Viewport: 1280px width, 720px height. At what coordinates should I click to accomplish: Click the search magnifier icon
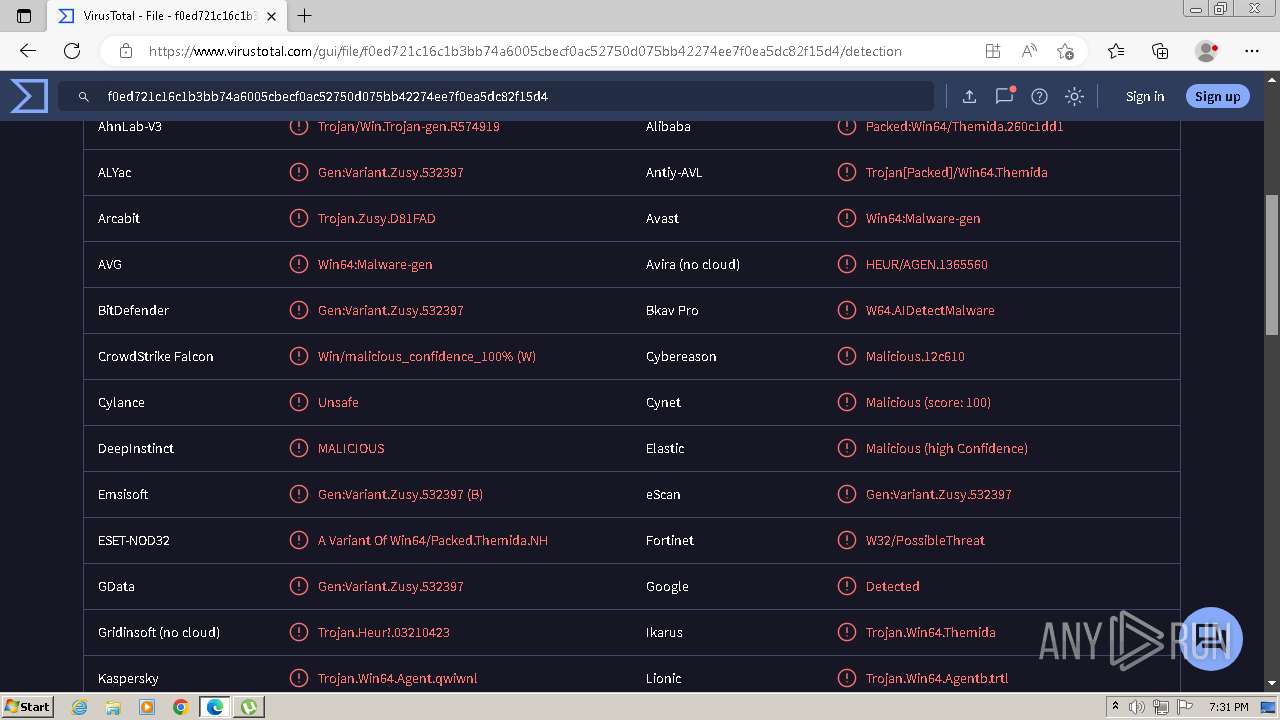click(84, 97)
